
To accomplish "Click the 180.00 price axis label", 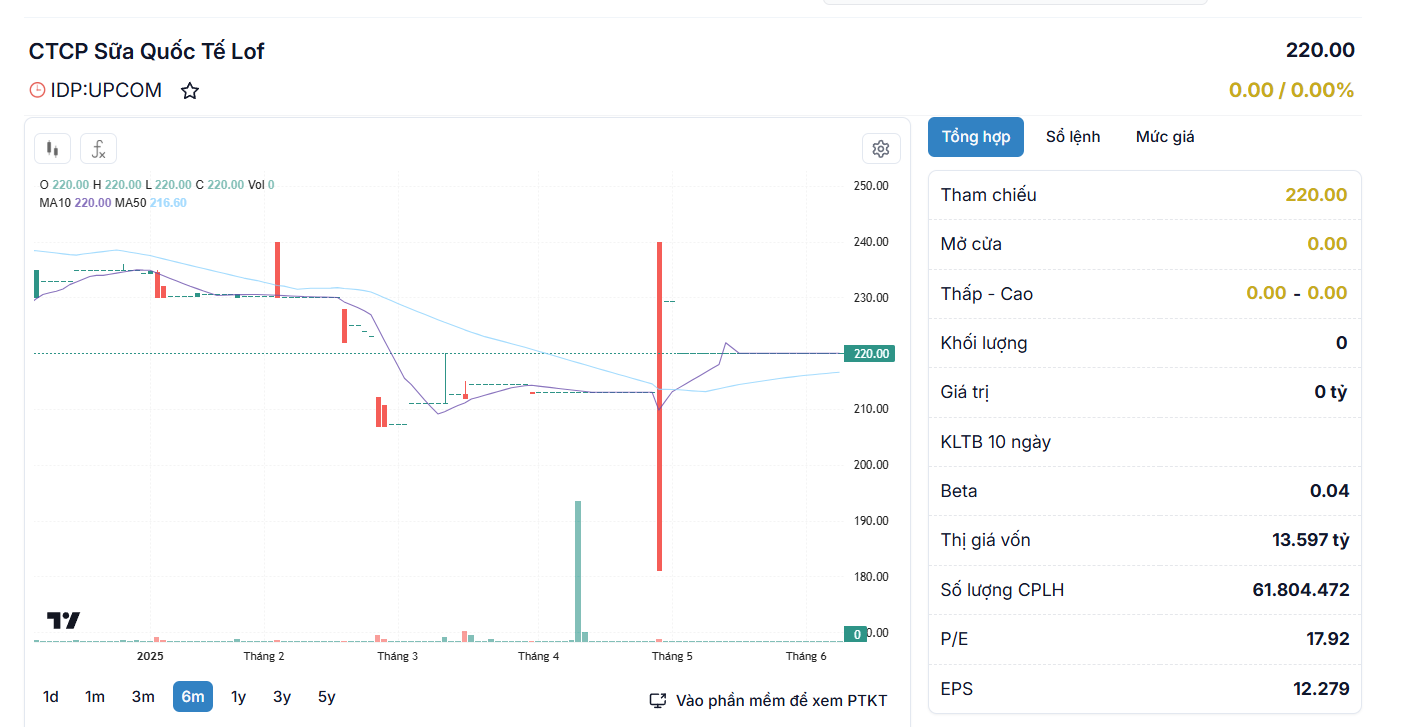I will click(871, 577).
